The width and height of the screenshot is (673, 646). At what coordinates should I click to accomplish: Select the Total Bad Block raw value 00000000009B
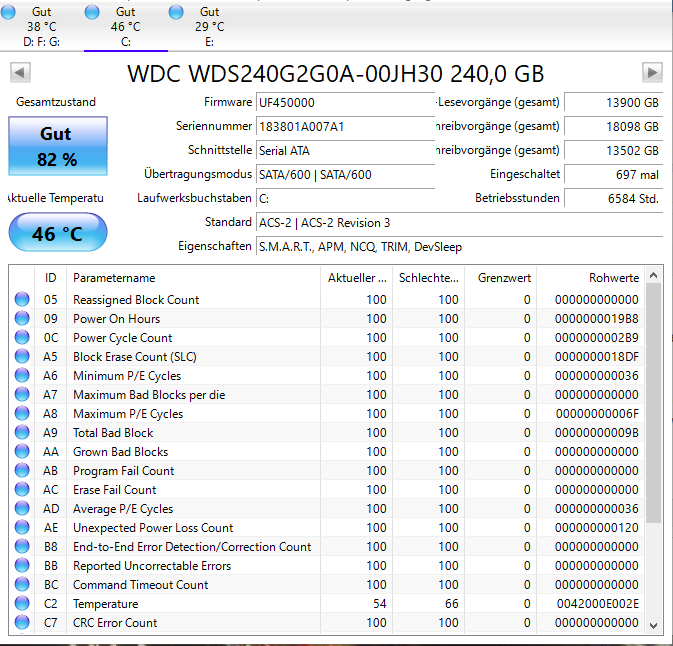[597, 433]
